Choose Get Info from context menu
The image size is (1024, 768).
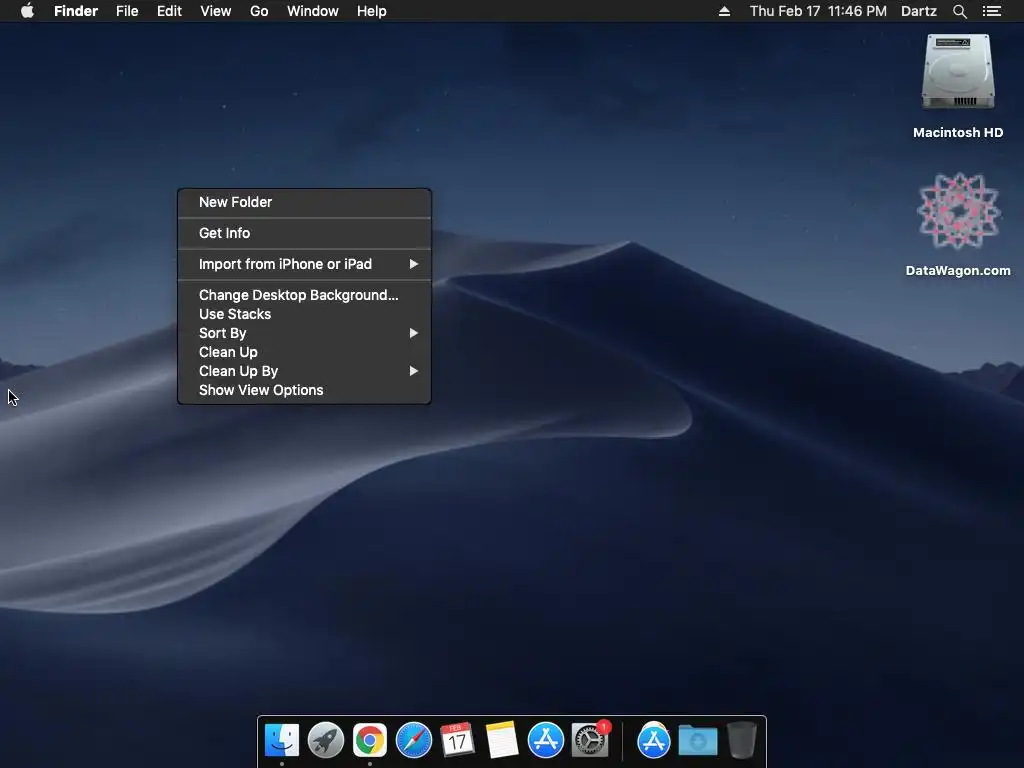(304, 233)
